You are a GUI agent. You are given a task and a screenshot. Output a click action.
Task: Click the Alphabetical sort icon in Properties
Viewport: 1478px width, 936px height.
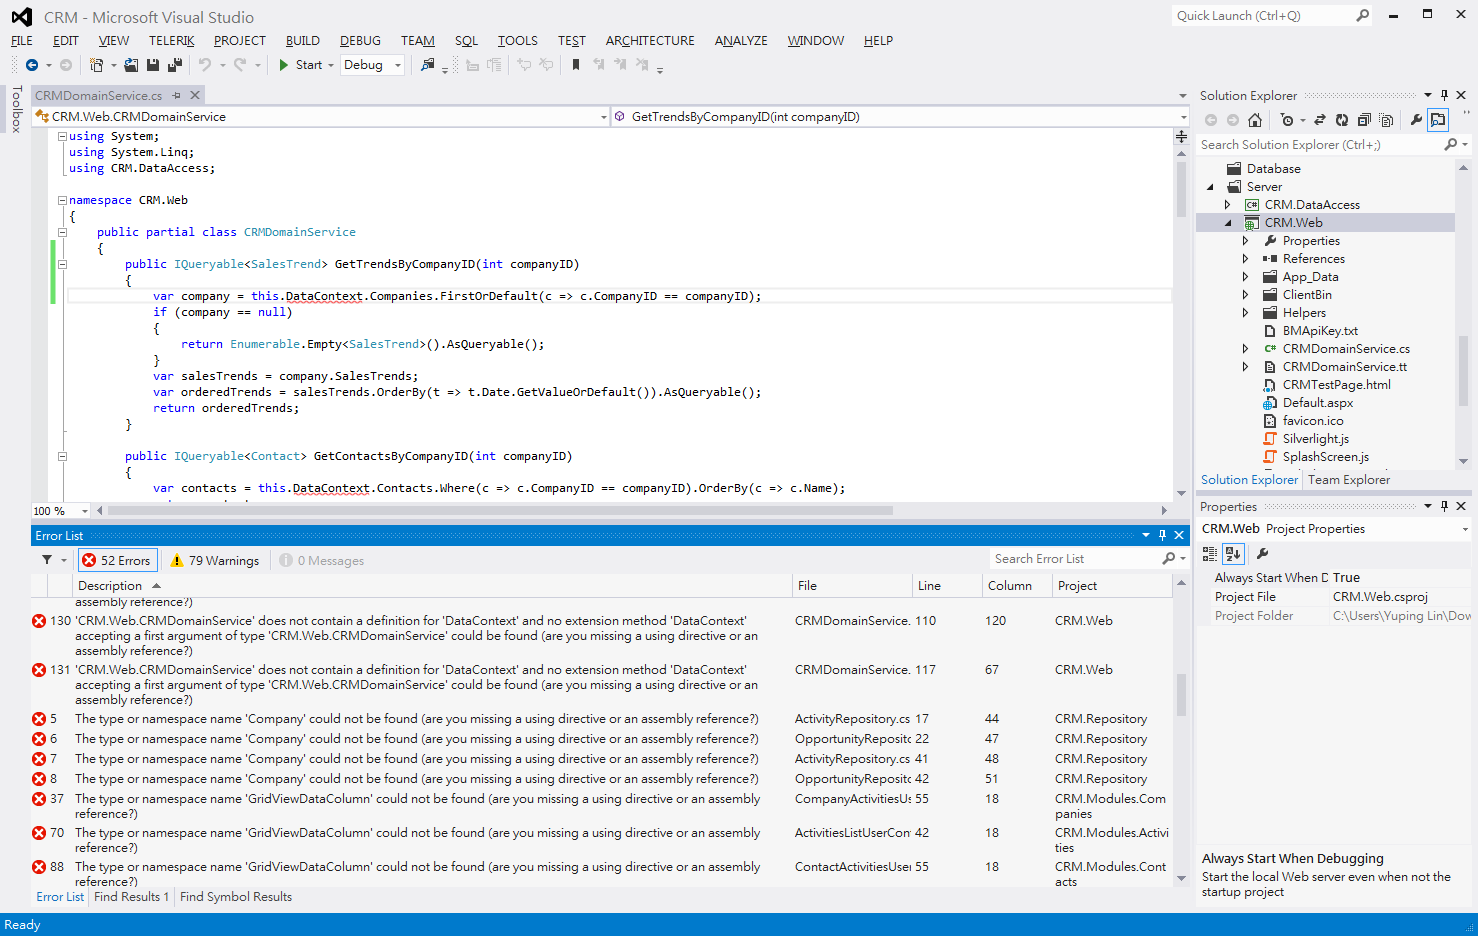[x=1233, y=554]
